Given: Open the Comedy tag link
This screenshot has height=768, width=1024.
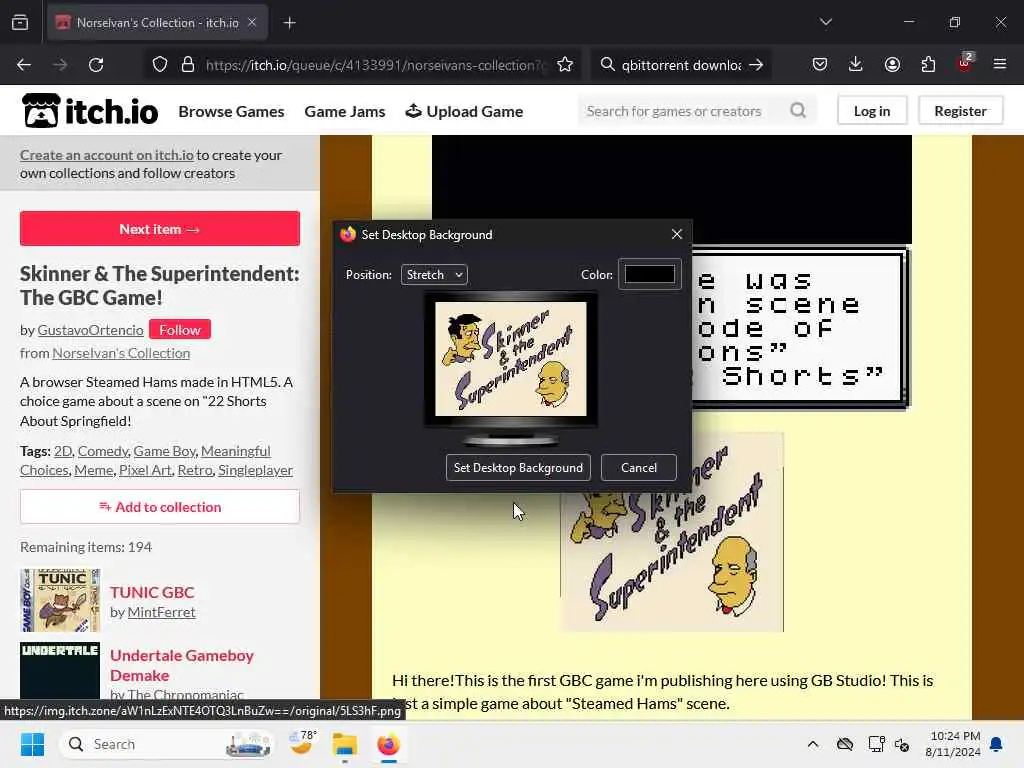Looking at the screenshot, I should click(x=103, y=451).
